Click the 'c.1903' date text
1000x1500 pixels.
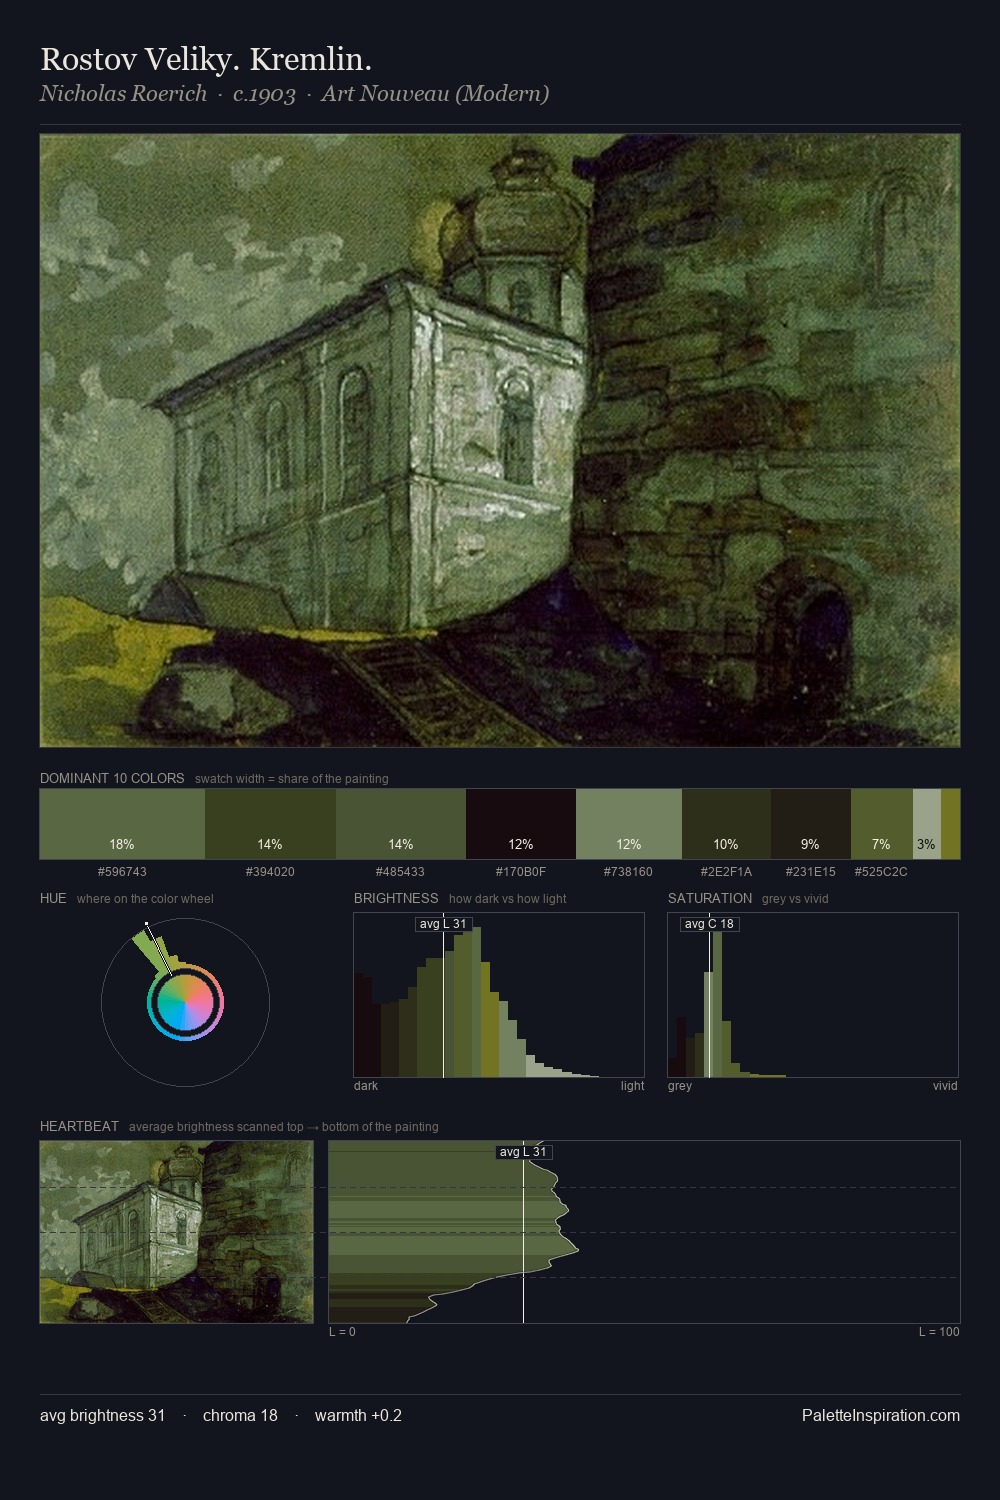click(x=264, y=94)
